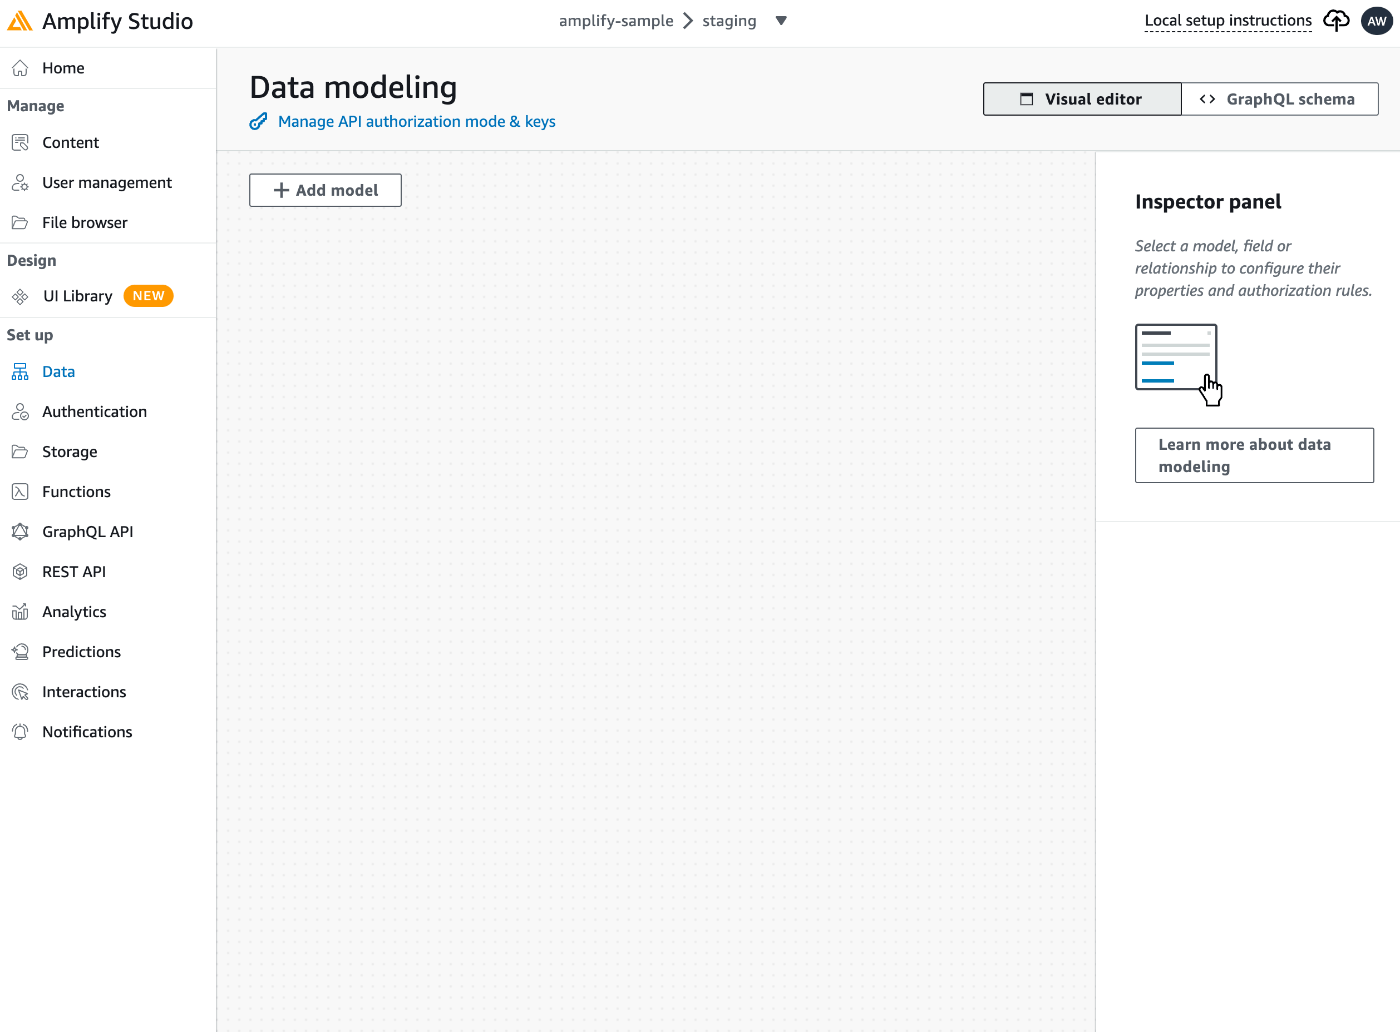
Task: Click the Notifications bell icon
Action: click(x=20, y=732)
